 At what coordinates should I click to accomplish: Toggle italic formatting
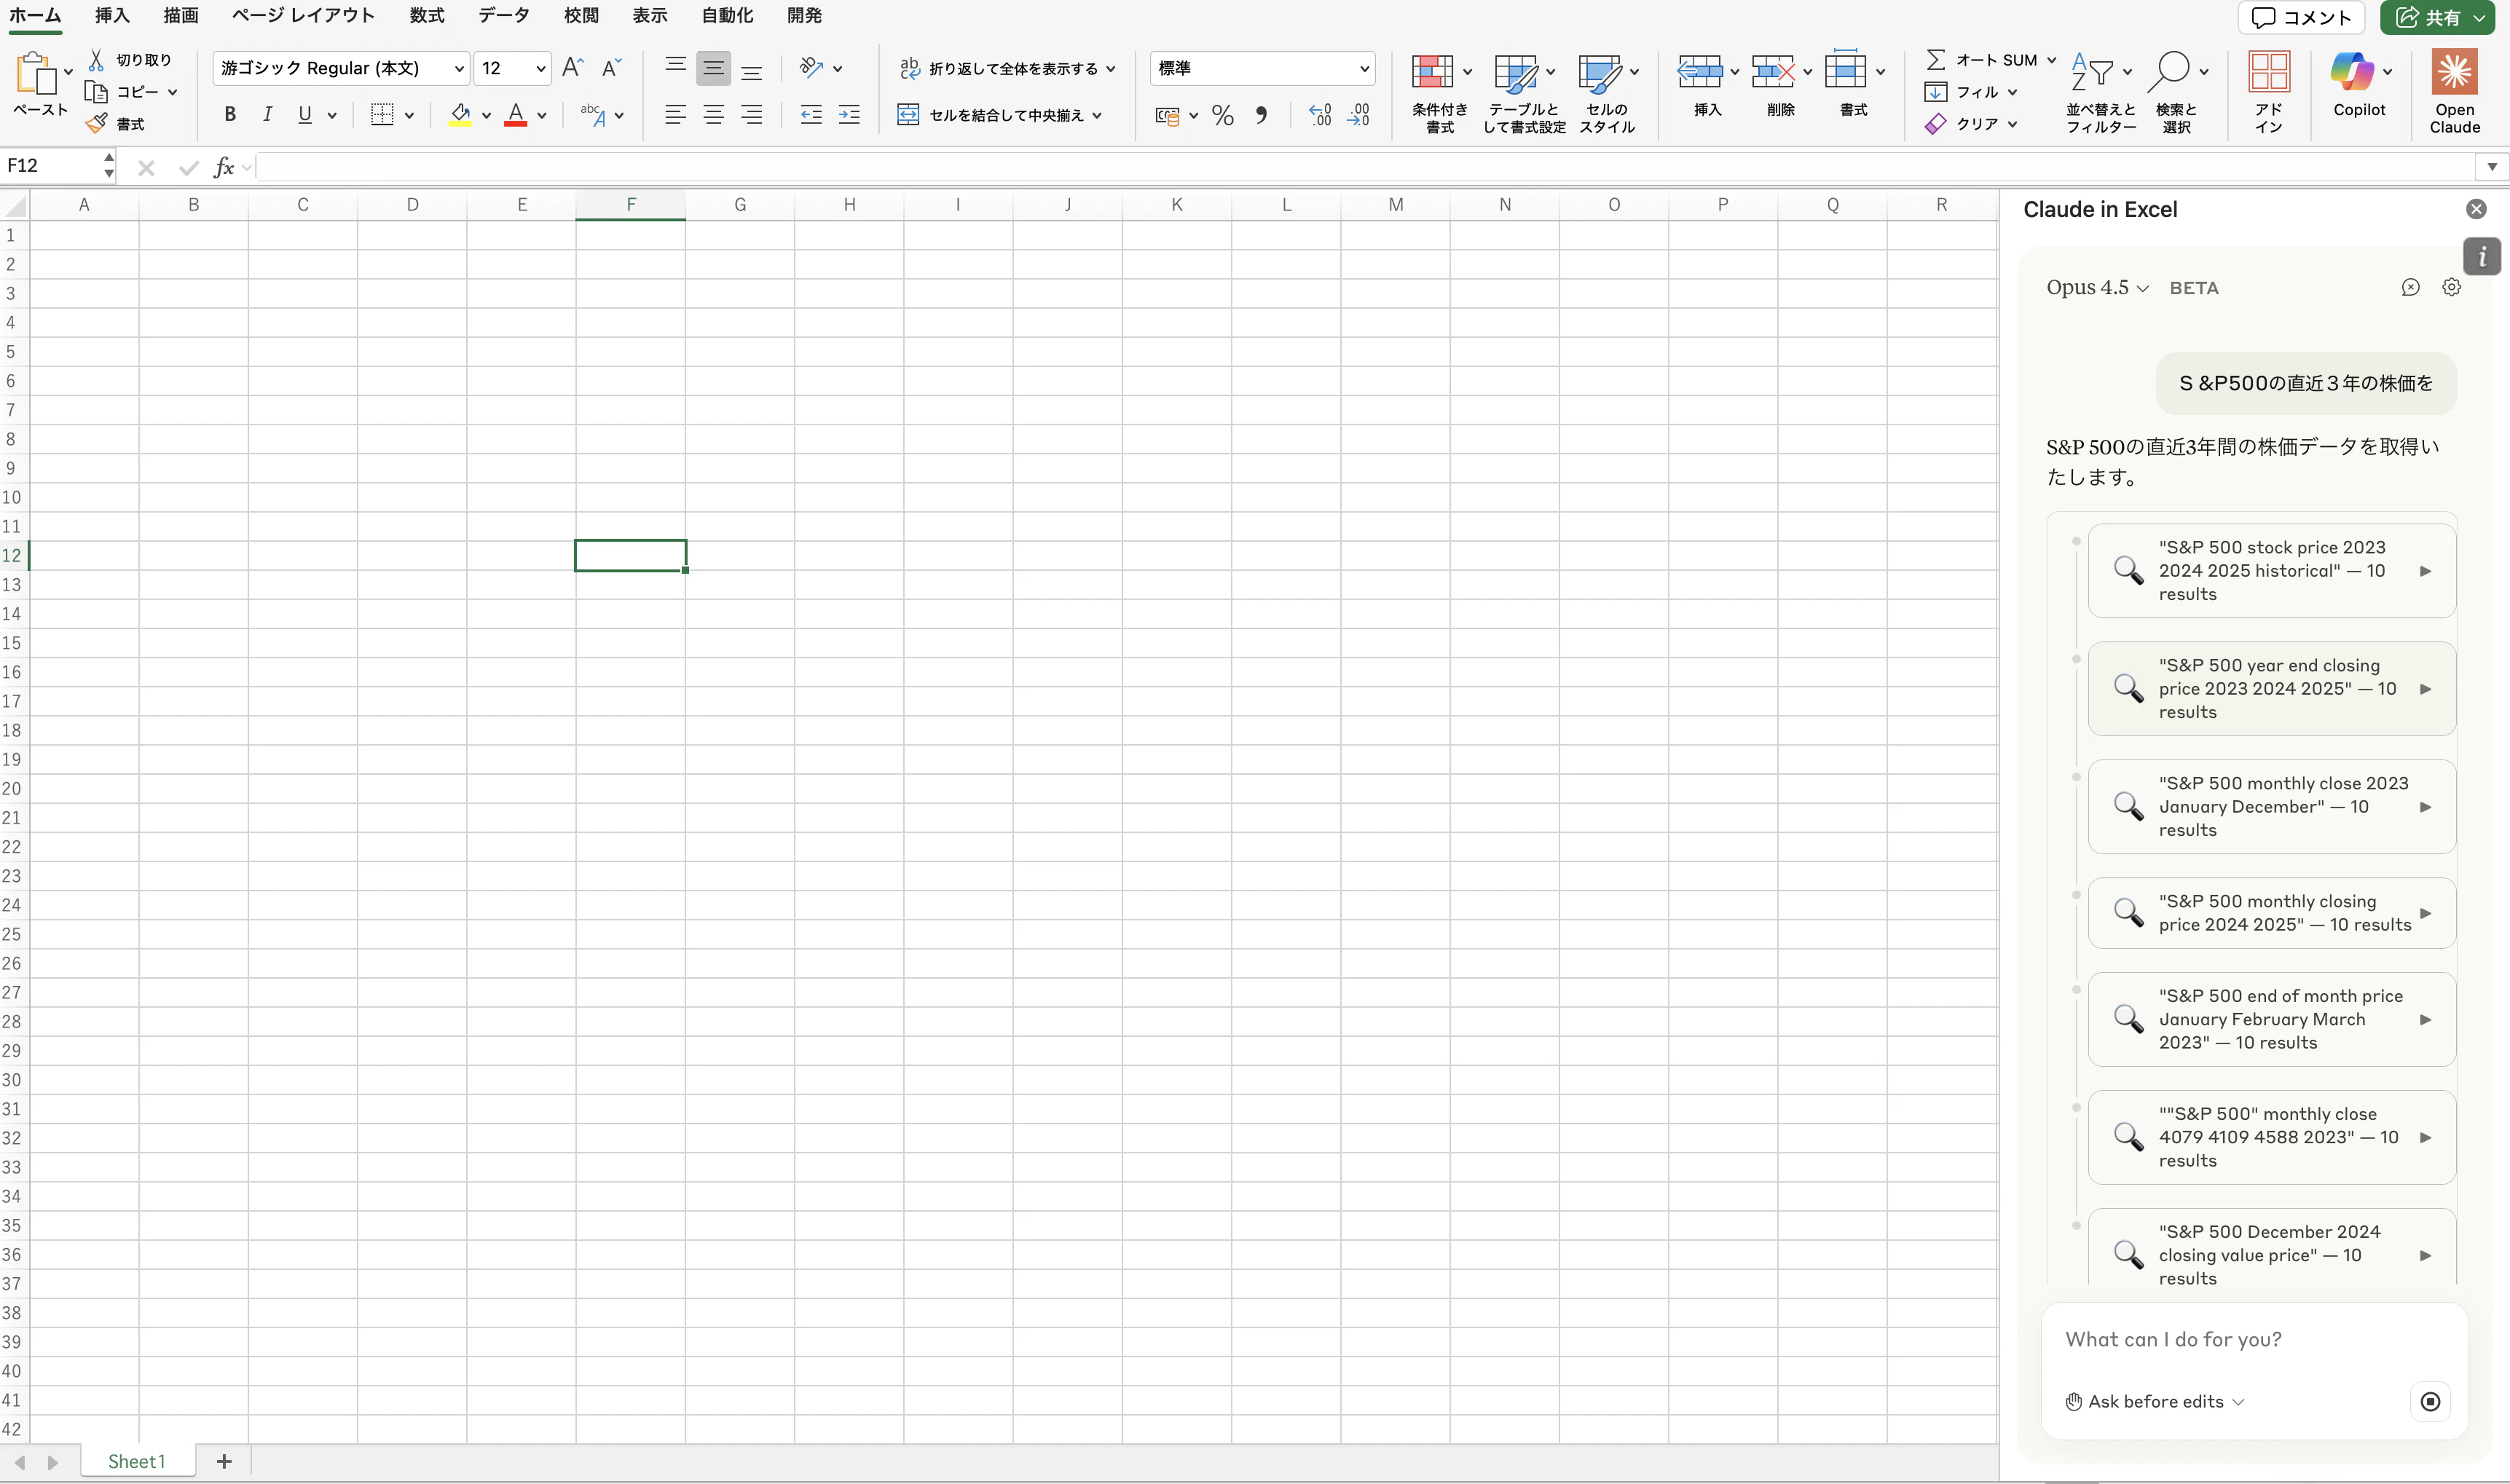pyautogui.click(x=267, y=115)
